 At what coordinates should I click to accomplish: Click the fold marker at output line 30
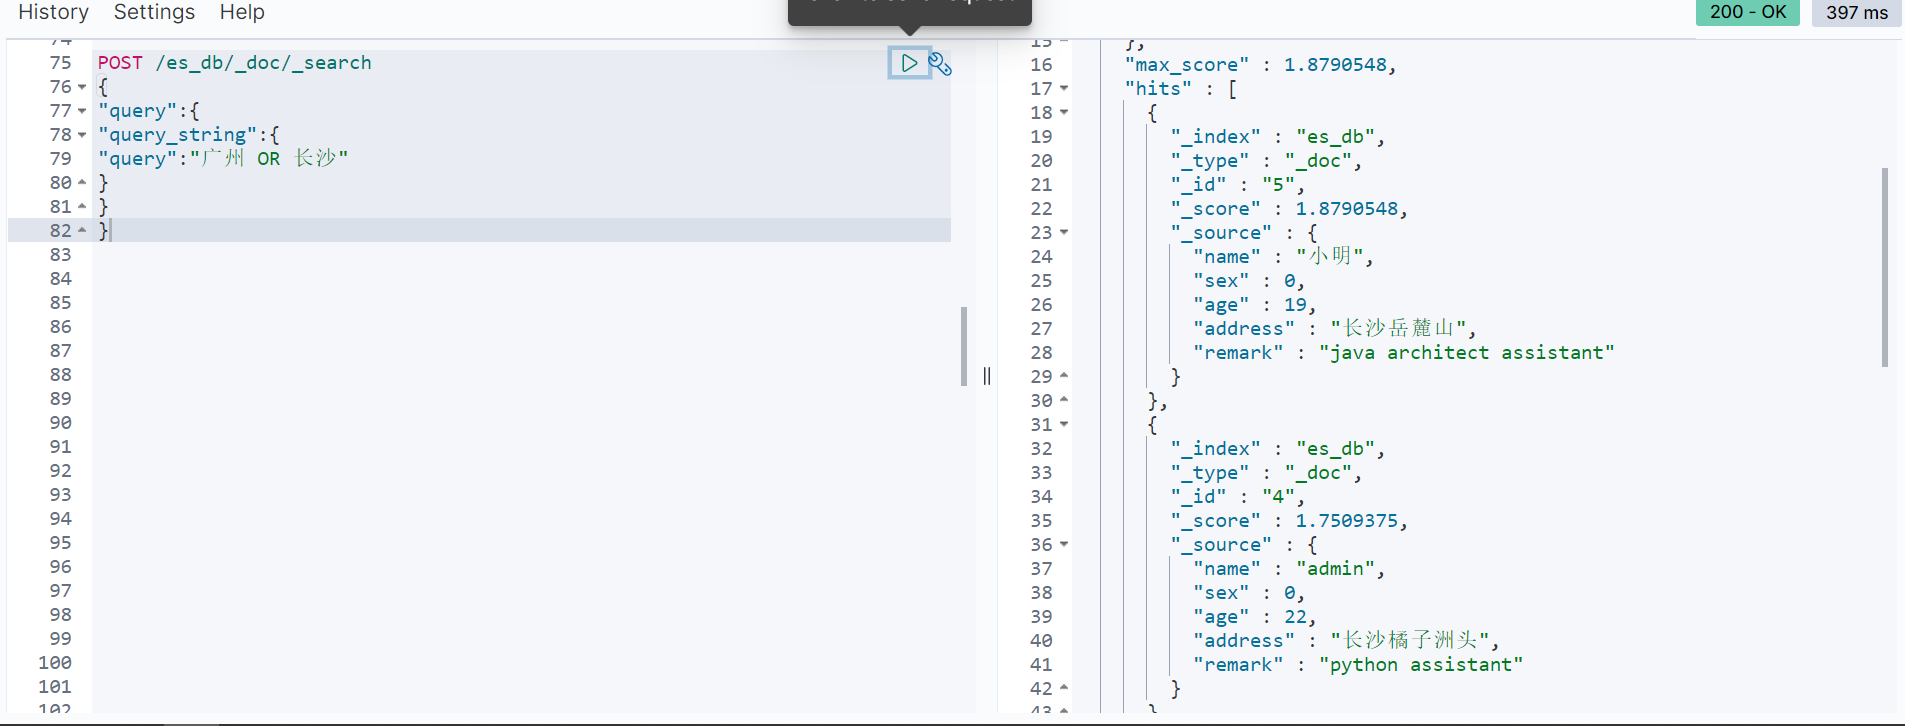1064,401
